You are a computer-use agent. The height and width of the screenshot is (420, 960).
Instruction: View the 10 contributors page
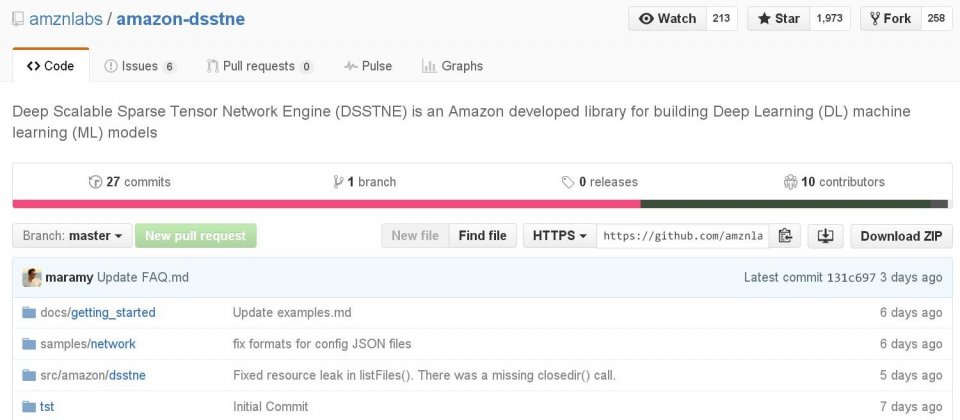tap(834, 182)
